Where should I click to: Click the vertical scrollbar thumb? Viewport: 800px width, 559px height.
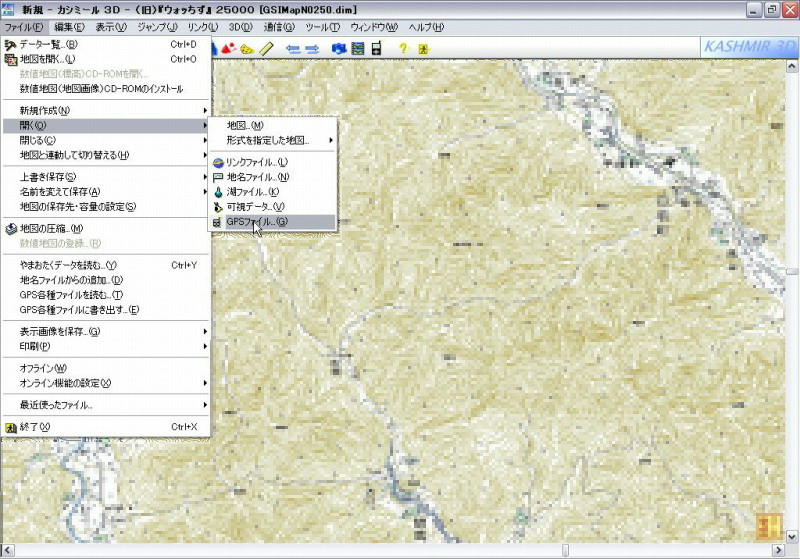(792, 272)
